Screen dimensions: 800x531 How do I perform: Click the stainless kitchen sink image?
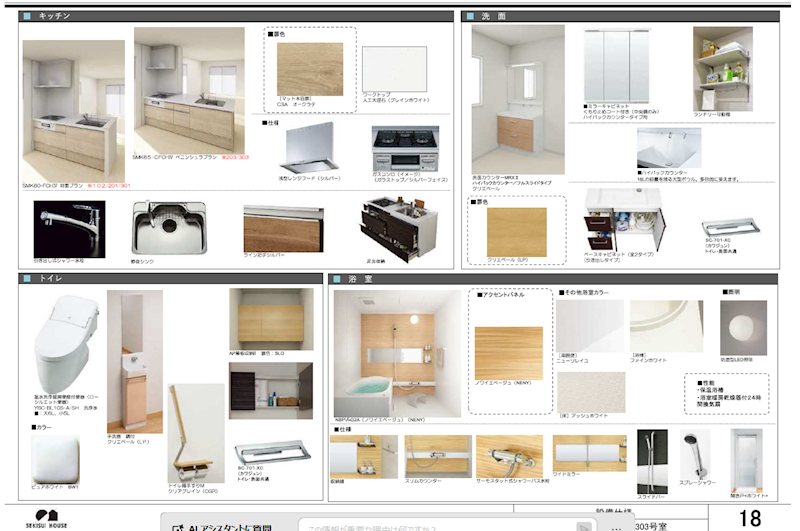[169, 228]
